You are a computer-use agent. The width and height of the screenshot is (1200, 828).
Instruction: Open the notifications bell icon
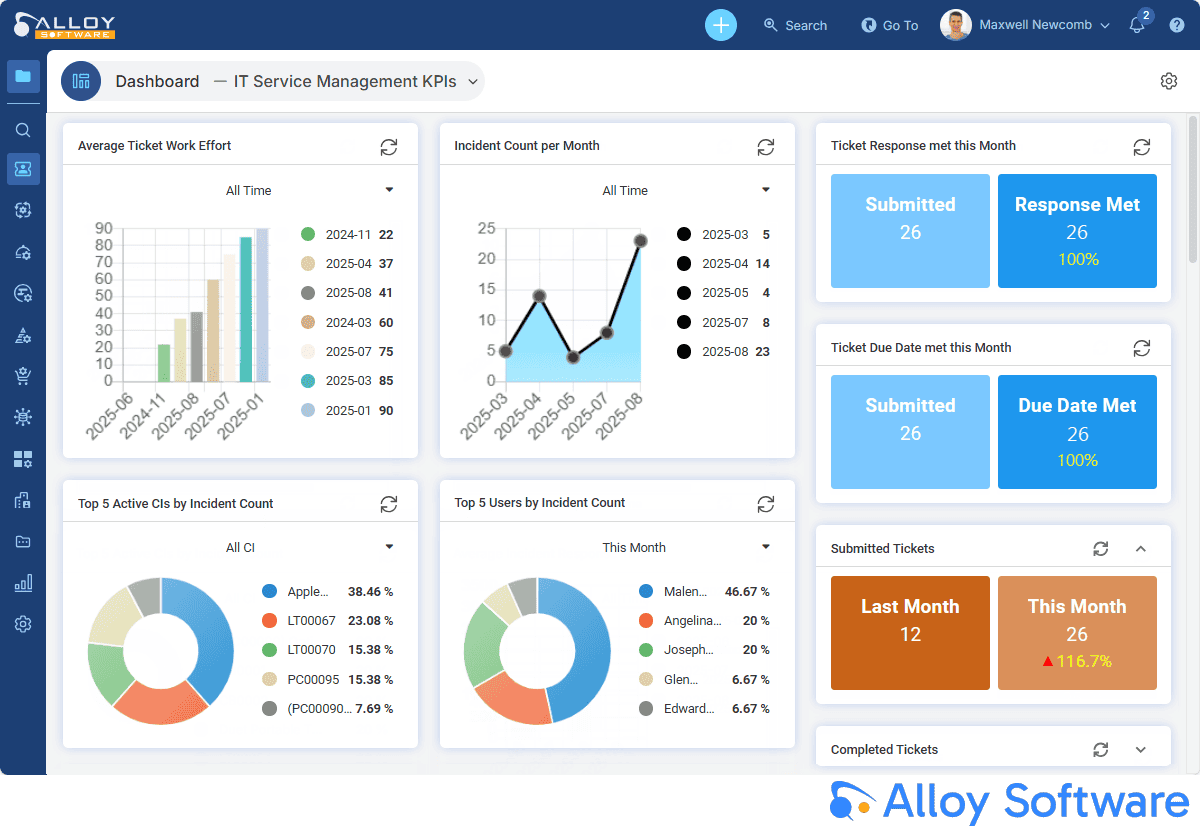click(1137, 25)
